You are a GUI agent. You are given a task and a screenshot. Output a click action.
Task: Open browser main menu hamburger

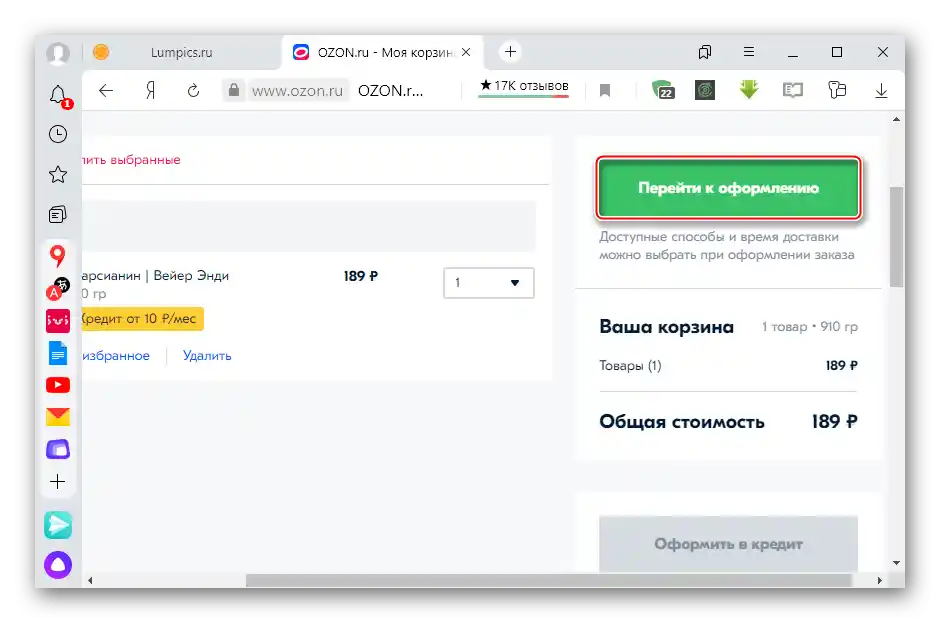(749, 52)
